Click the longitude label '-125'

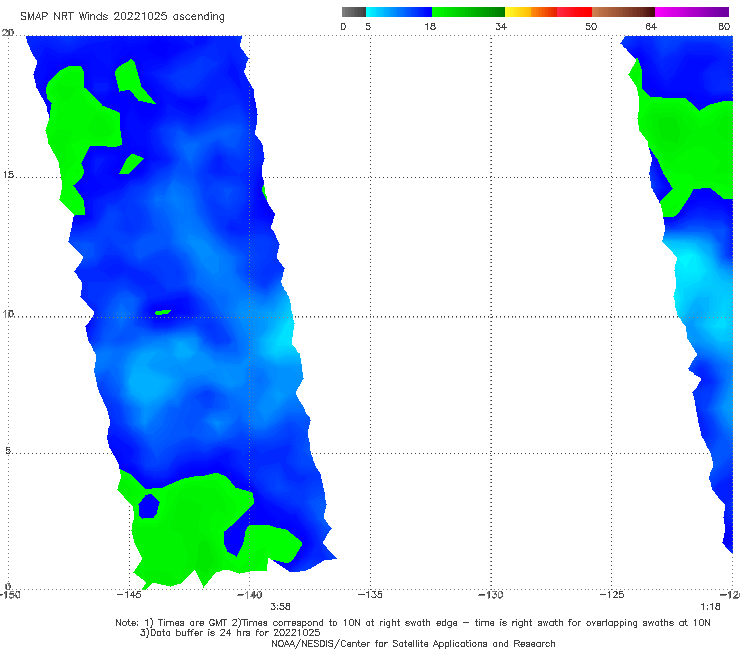[612, 595]
